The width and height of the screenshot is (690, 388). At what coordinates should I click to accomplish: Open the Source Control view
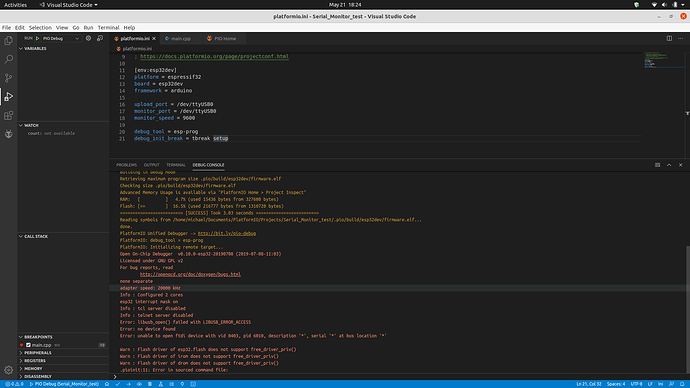[x=8, y=78]
